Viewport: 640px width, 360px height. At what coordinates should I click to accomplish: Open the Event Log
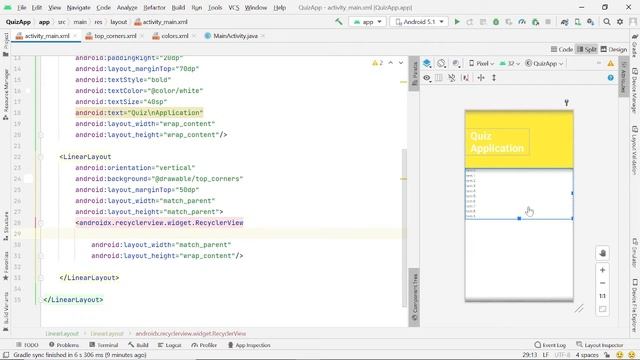[x=550, y=345]
